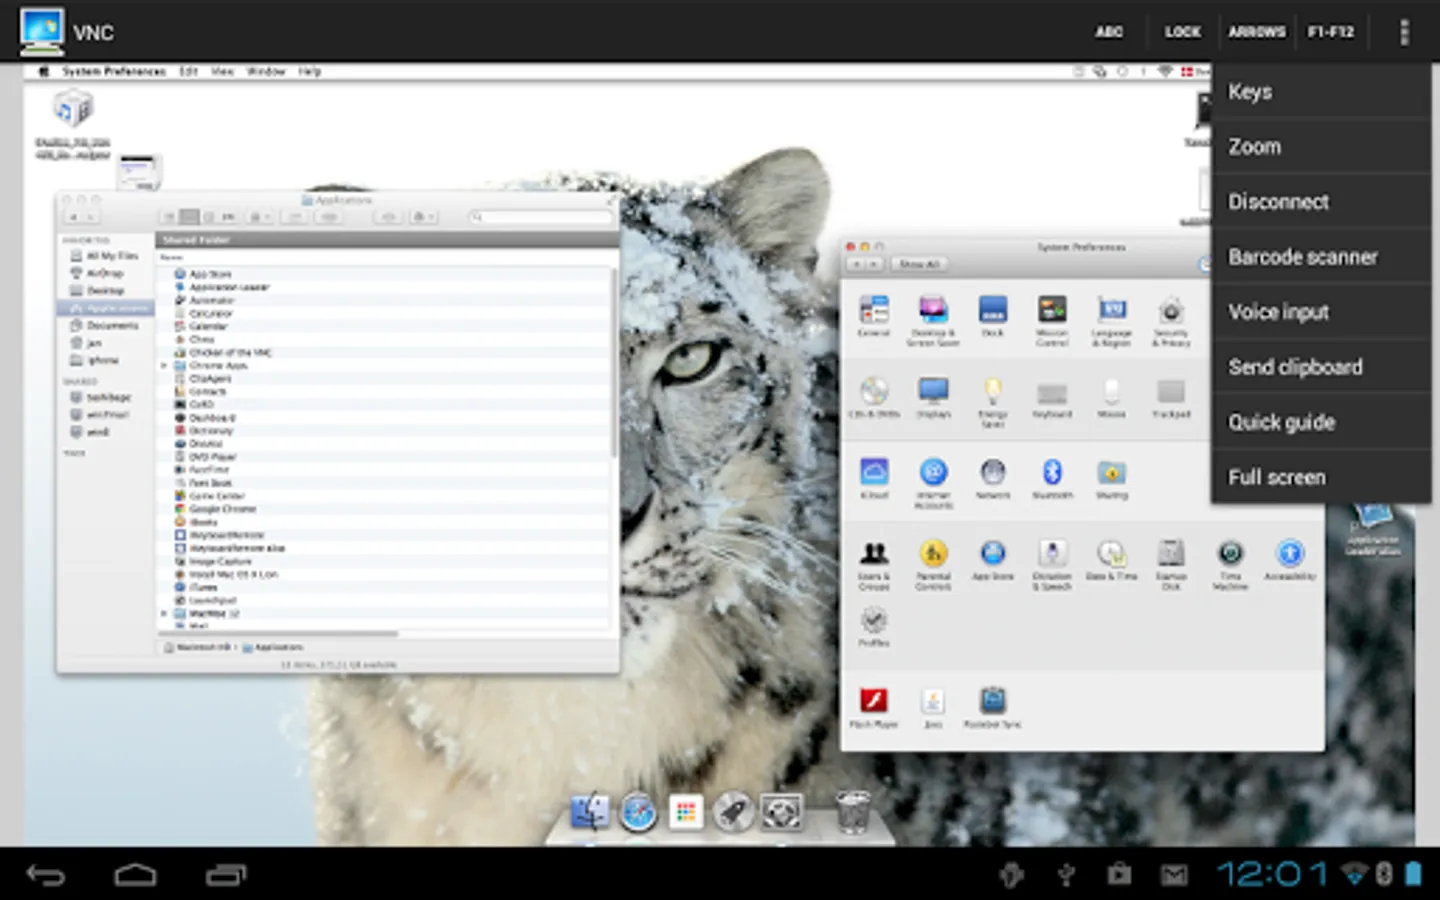Image resolution: width=1440 pixels, height=900 pixels.
Task: Click the Time Machine preferences icon
Action: (1230, 554)
